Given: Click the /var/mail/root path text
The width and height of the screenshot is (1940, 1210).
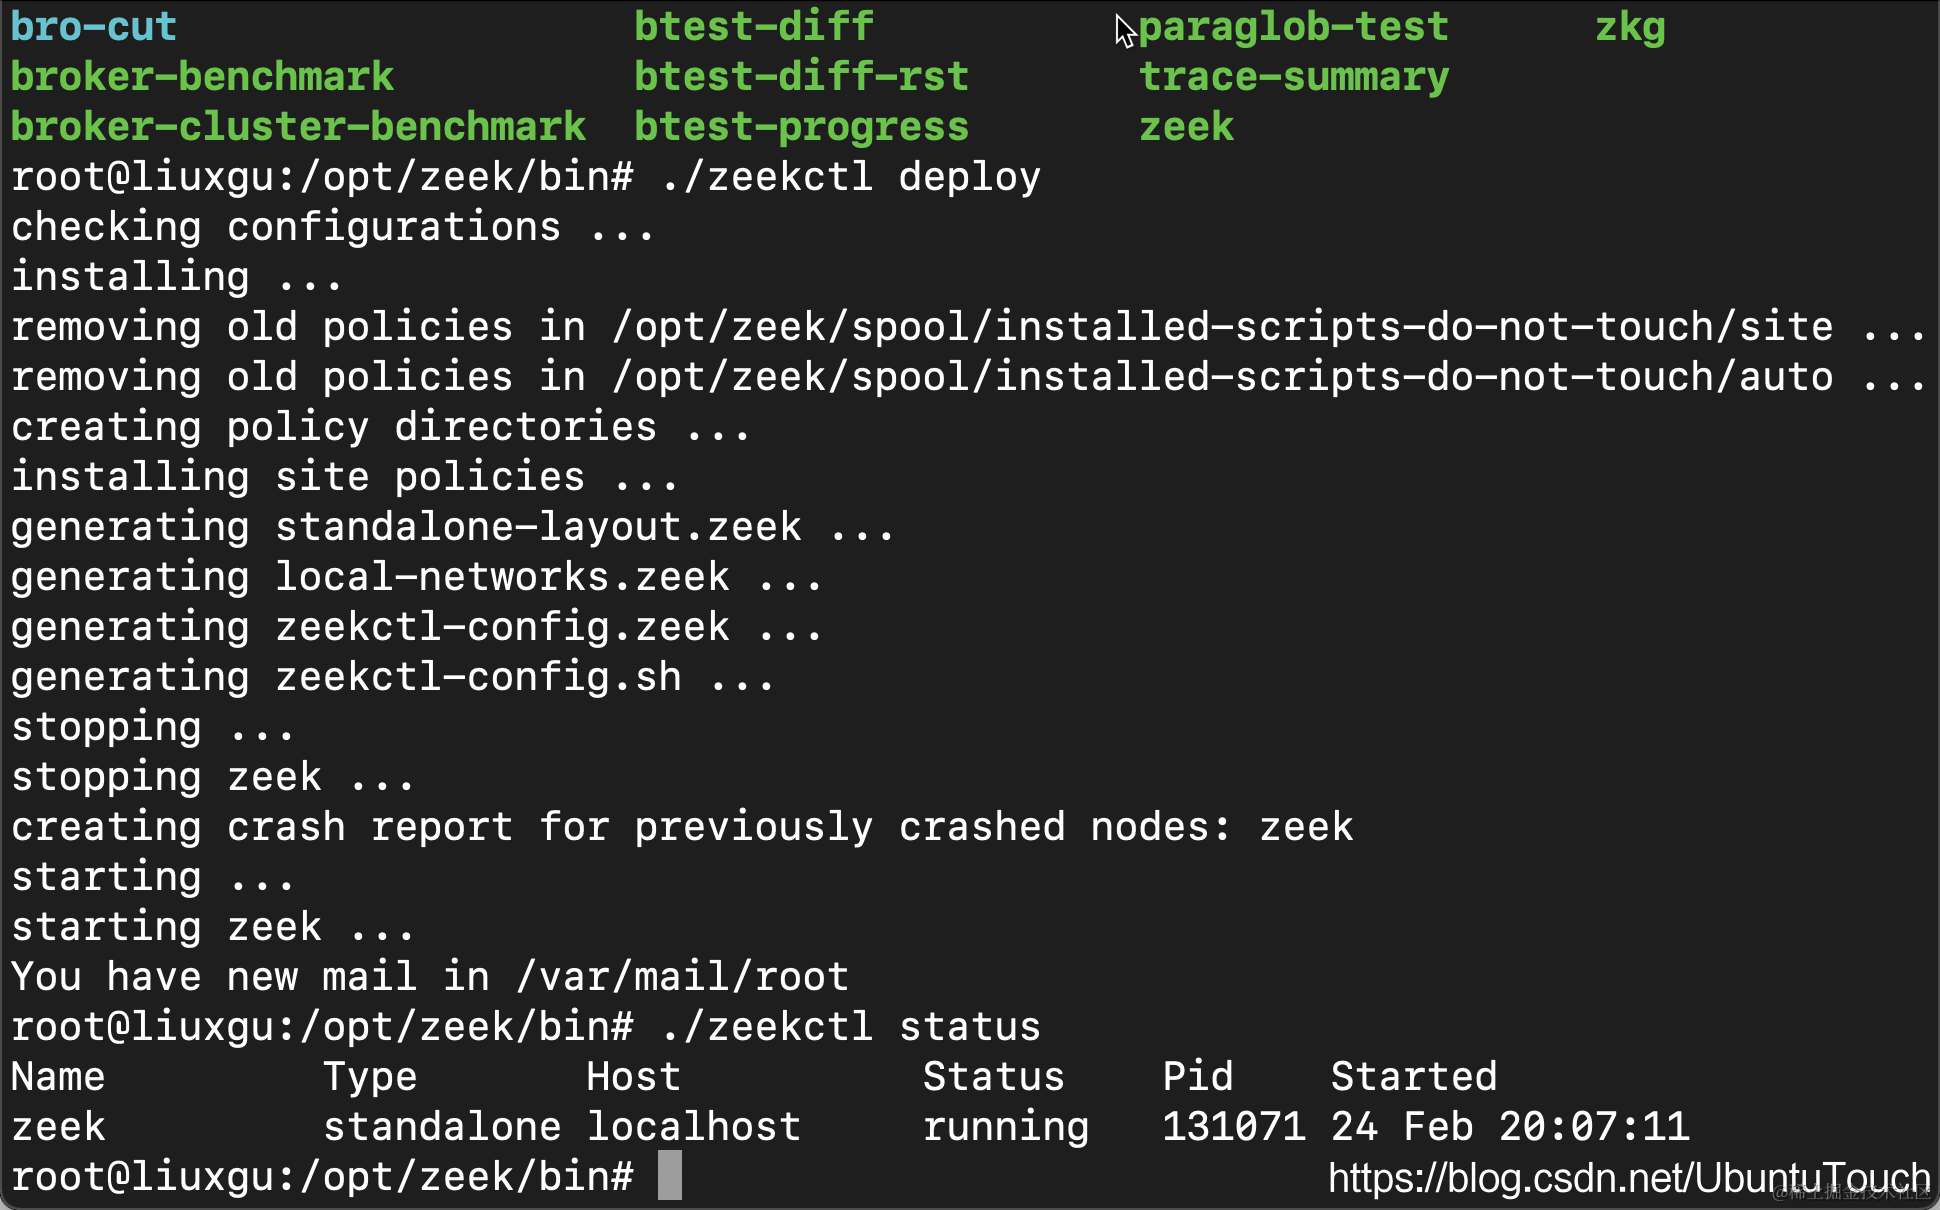Looking at the screenshot, I should (x=682, y=977).
